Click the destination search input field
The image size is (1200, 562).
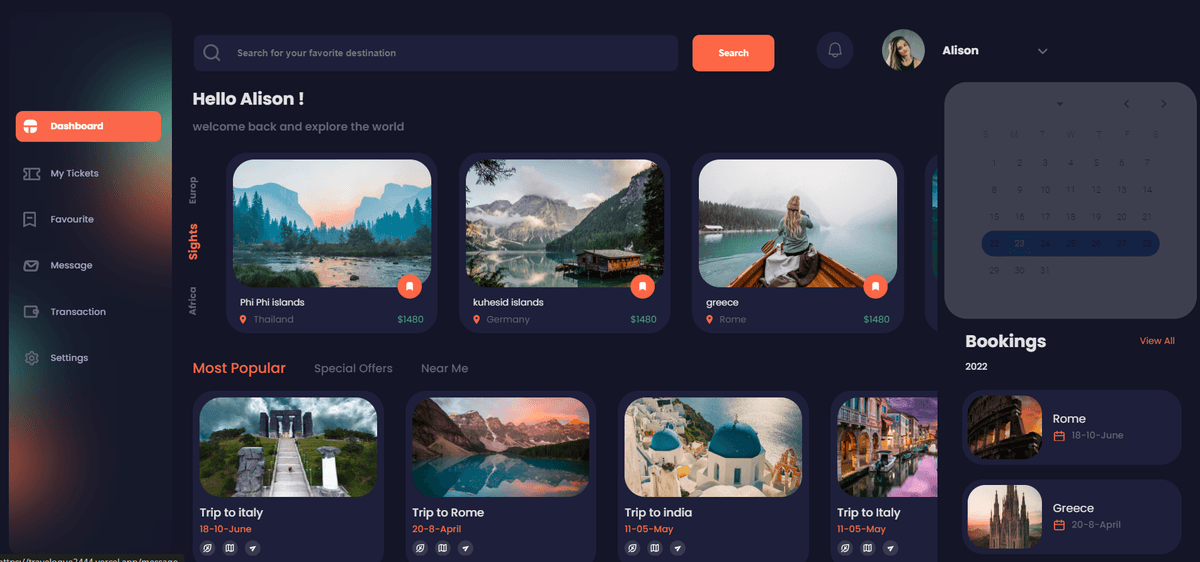click(450, 53)
